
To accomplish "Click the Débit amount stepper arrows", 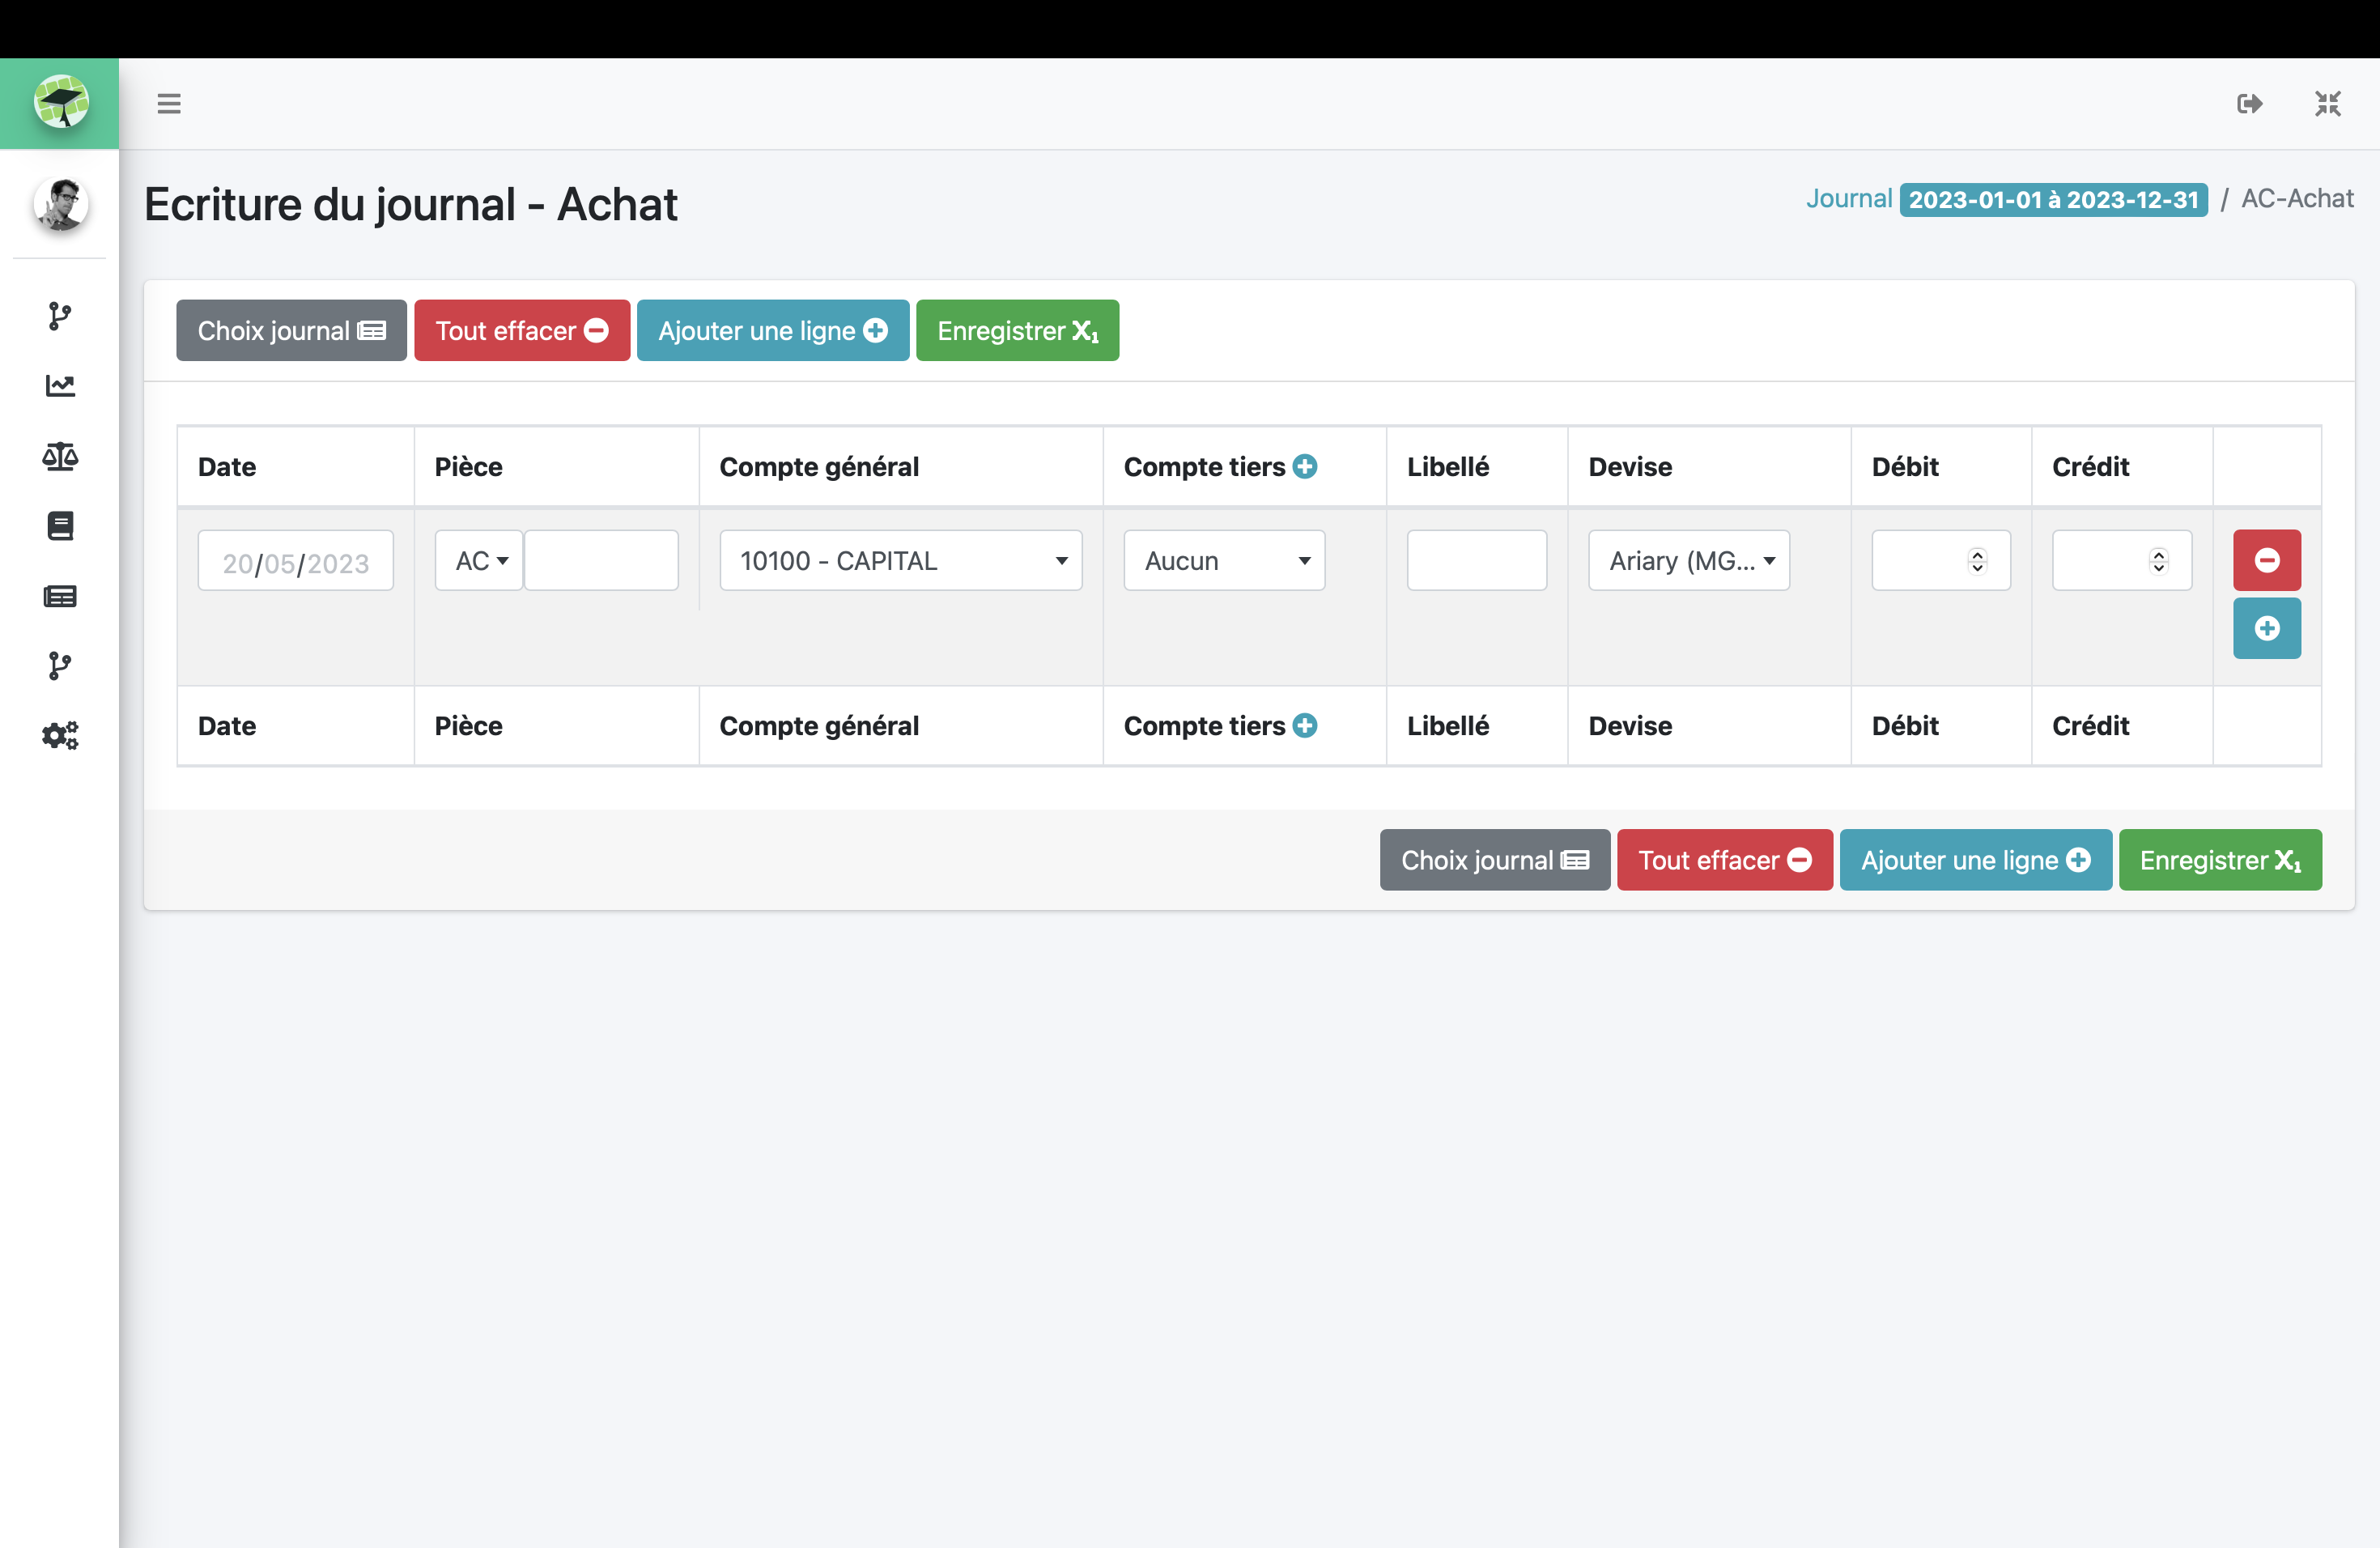I will point(1976,561).
